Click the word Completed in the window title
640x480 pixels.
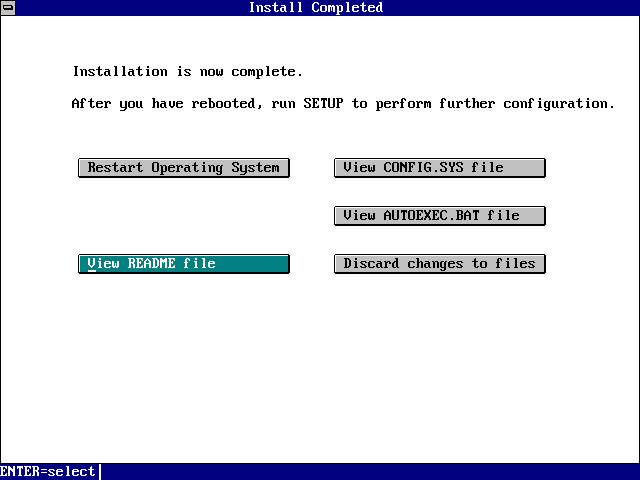point(347,8)
